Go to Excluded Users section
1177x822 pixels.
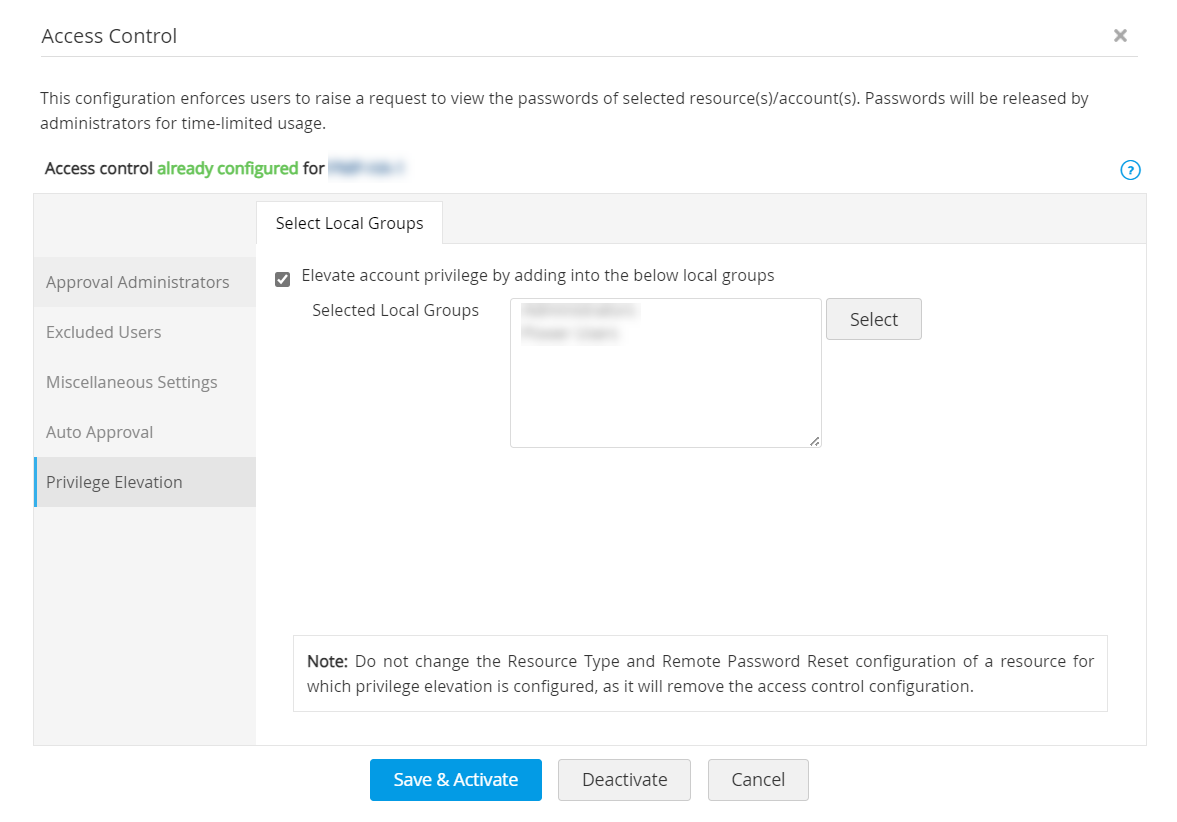[104, 332]
